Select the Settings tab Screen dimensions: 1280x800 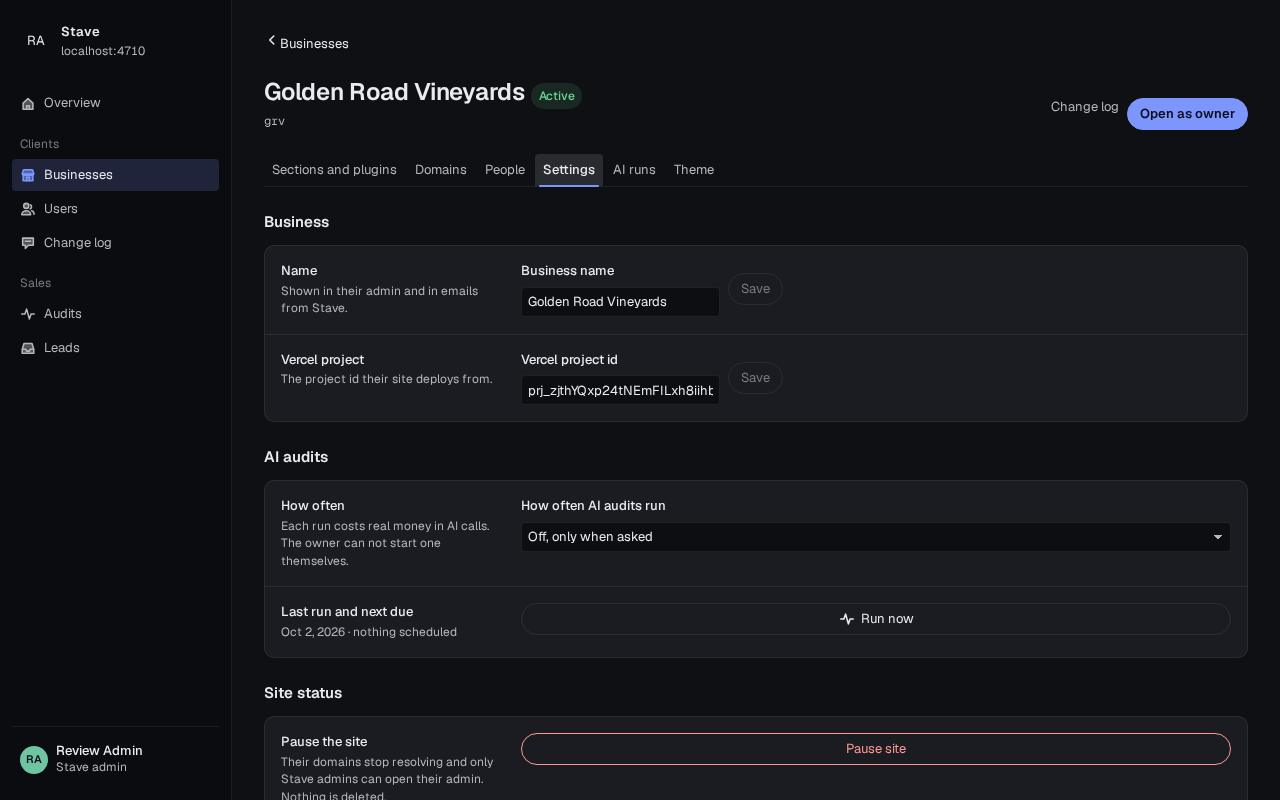(569, 170)
